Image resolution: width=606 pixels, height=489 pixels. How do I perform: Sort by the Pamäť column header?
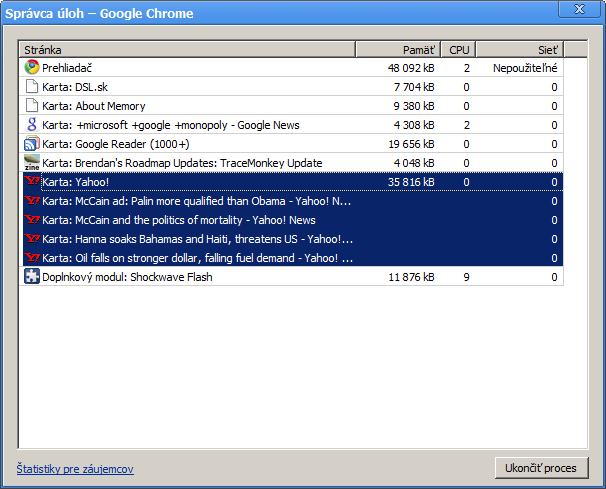[398, 50]
